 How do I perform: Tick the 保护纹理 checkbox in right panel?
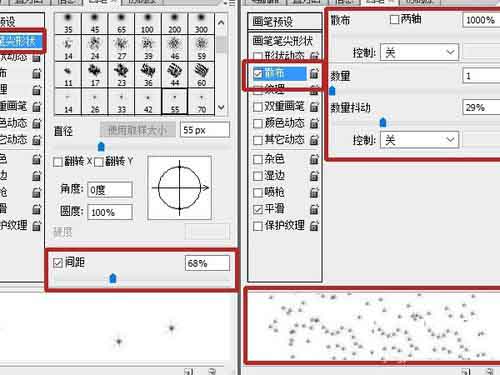pos(258,226)
